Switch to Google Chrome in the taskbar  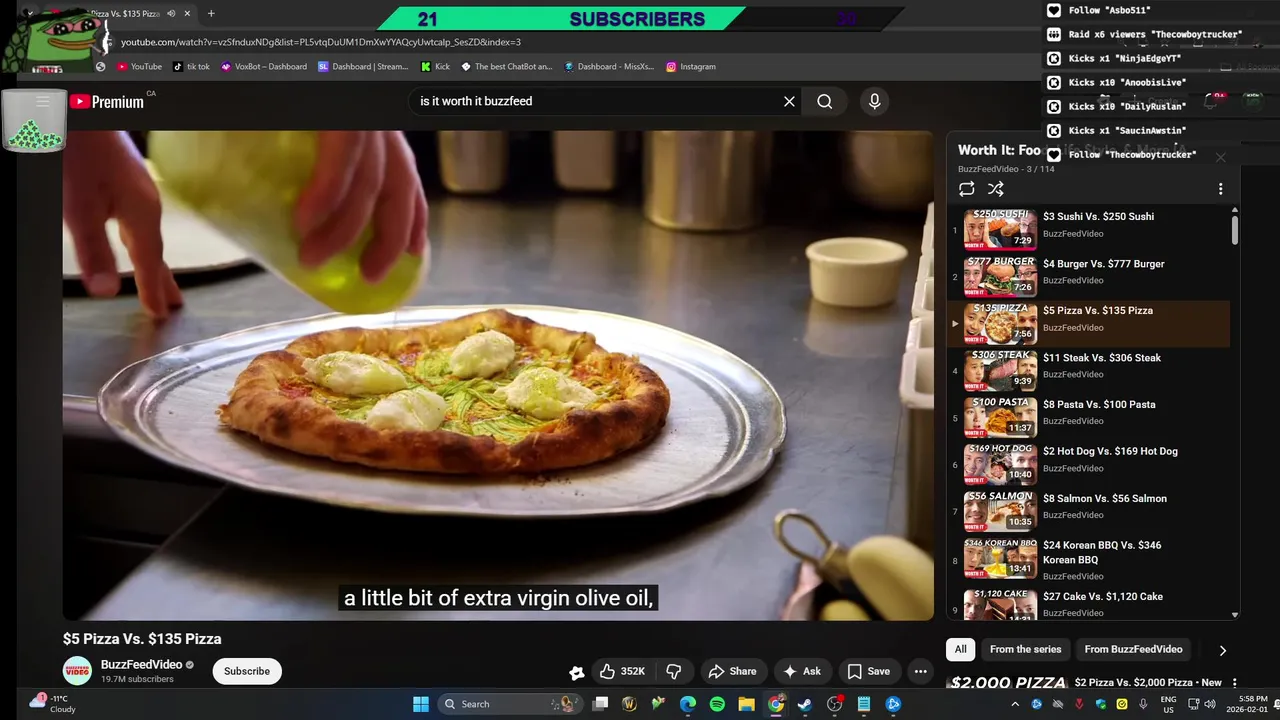776,704
